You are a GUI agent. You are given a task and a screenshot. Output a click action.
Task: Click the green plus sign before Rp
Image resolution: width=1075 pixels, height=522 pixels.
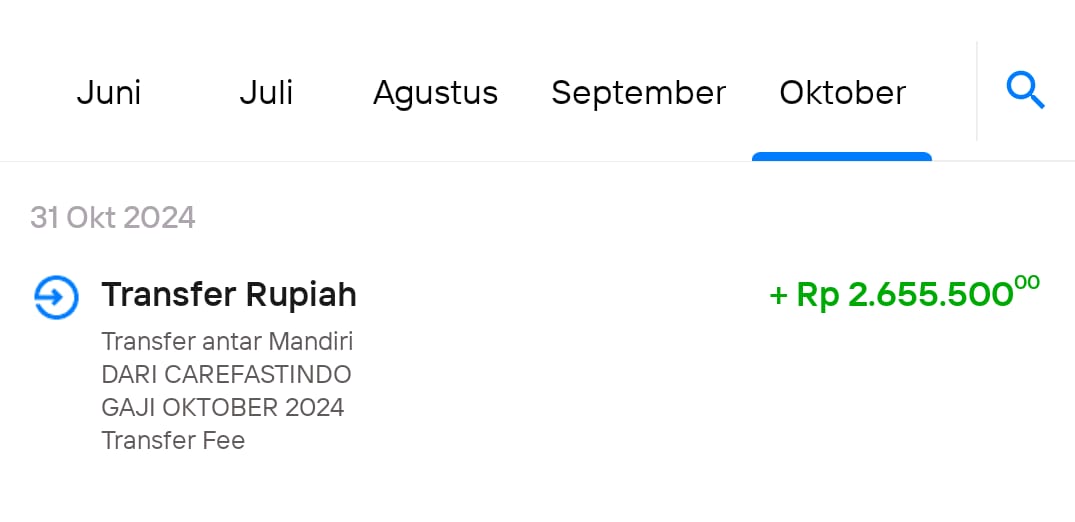click(778, 296)
